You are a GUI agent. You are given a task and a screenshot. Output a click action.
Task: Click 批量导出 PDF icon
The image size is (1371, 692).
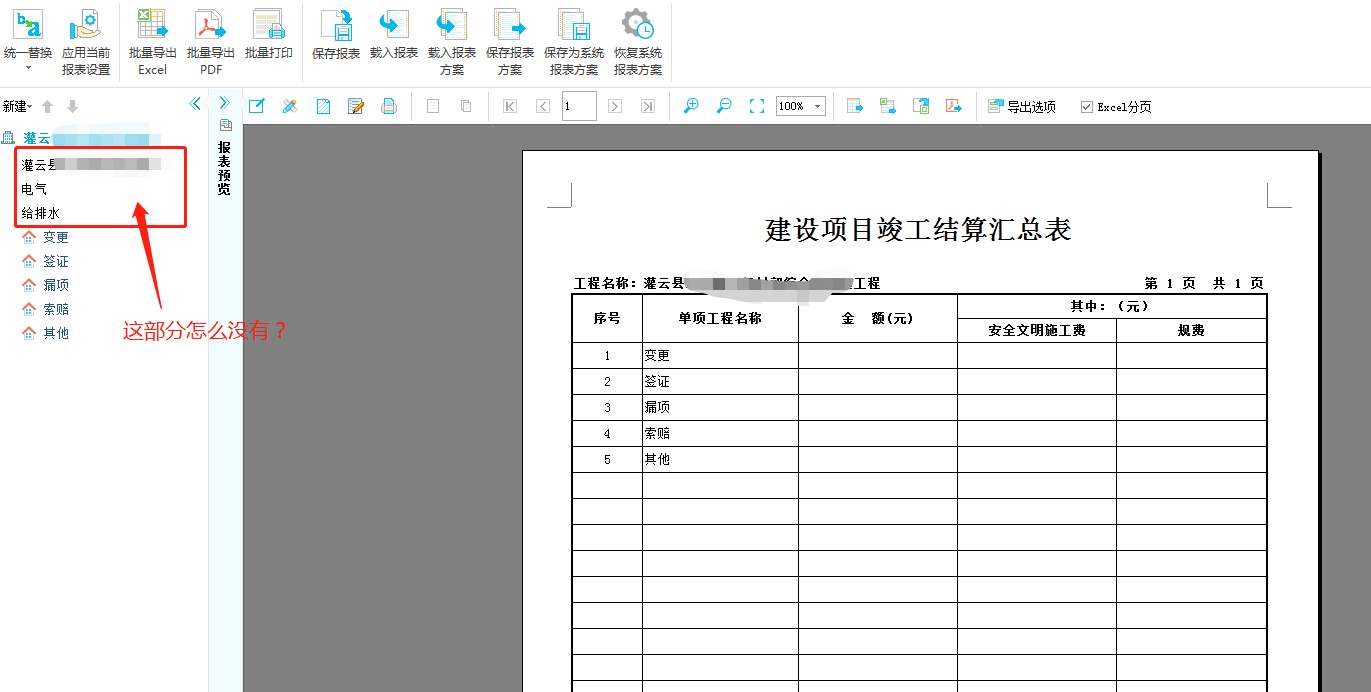pyautogui.click(x=211, y=41)
